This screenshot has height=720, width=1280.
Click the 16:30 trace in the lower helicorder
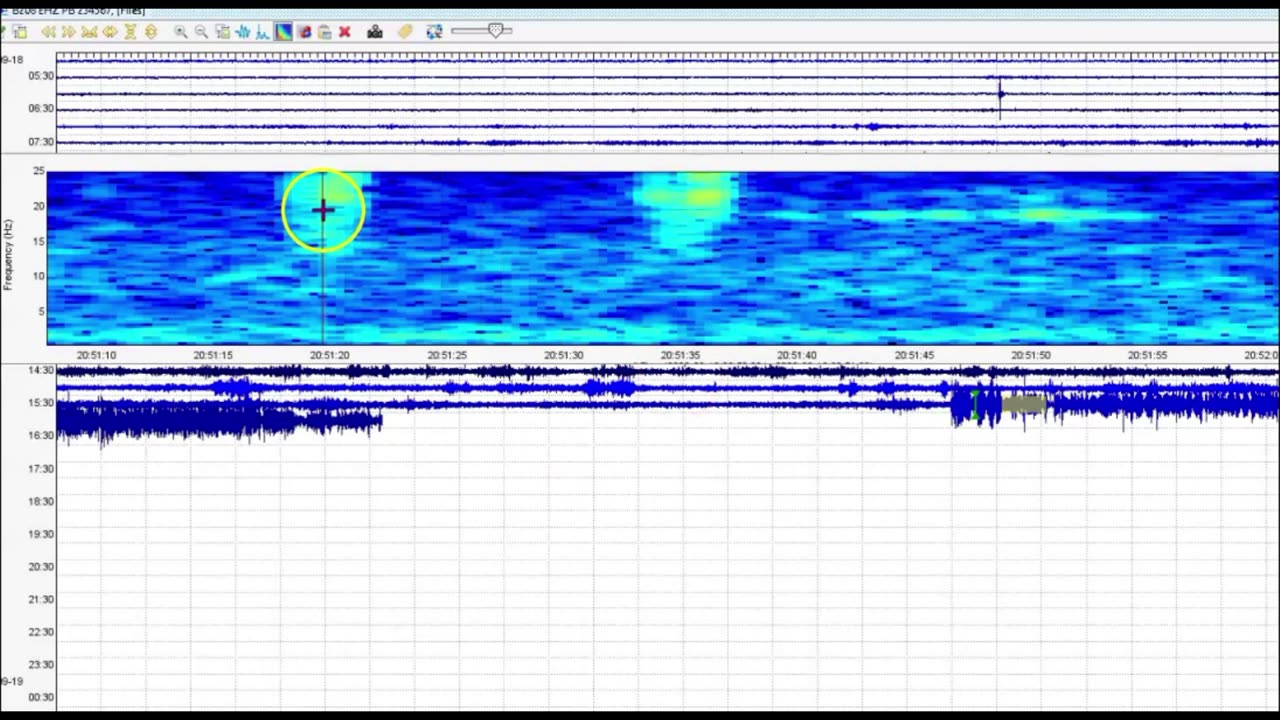(218, 422)
